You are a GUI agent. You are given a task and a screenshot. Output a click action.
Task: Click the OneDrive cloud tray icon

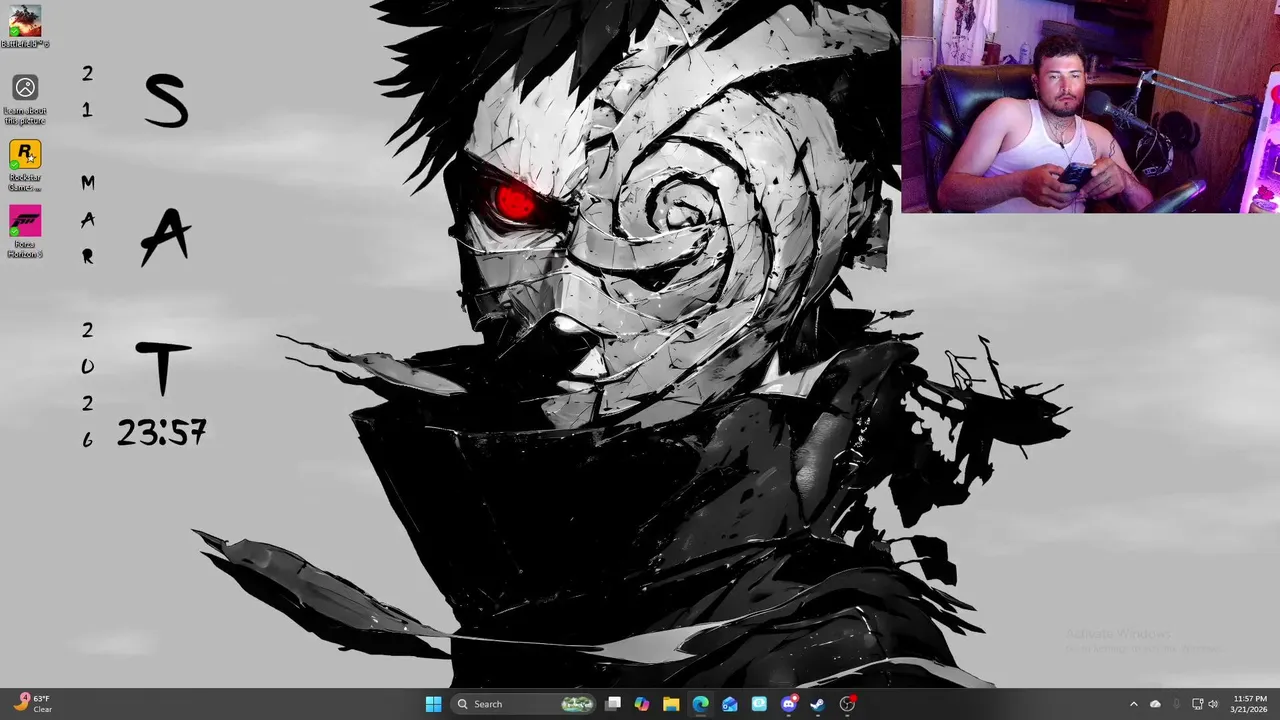pyautogui.click(x=1155, y=704)
